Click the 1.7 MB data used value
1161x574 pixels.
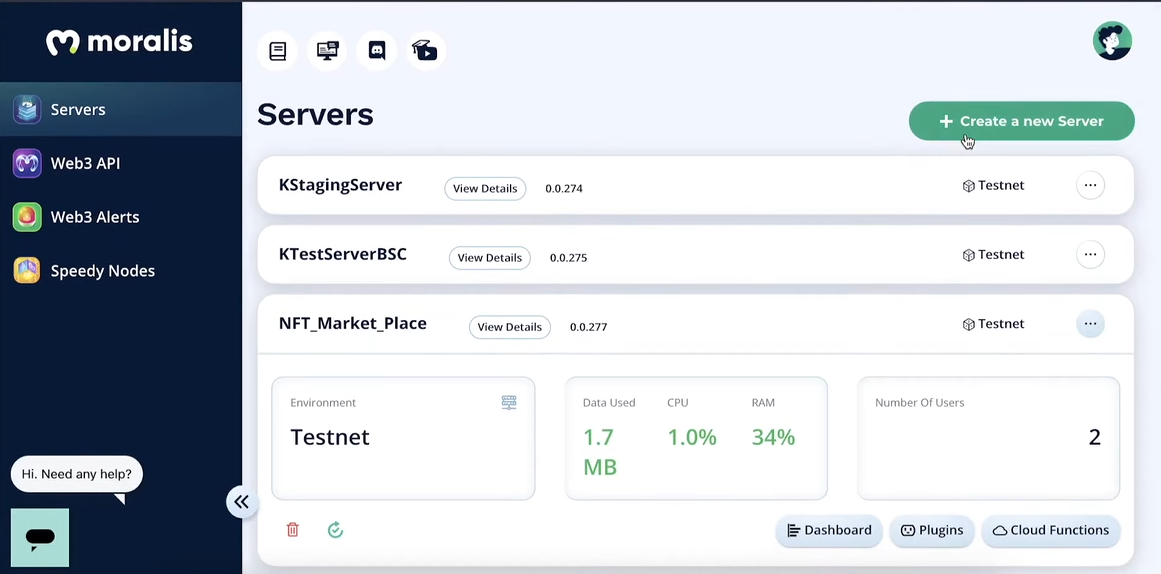pos(600,452)
